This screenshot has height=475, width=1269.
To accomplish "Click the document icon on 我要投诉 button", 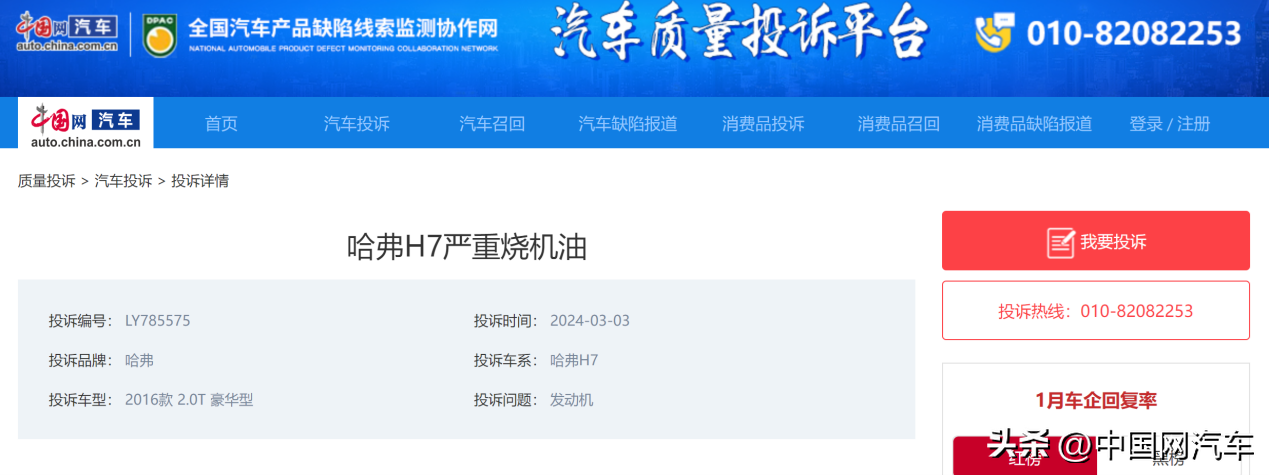I will tap(1060, 242).
